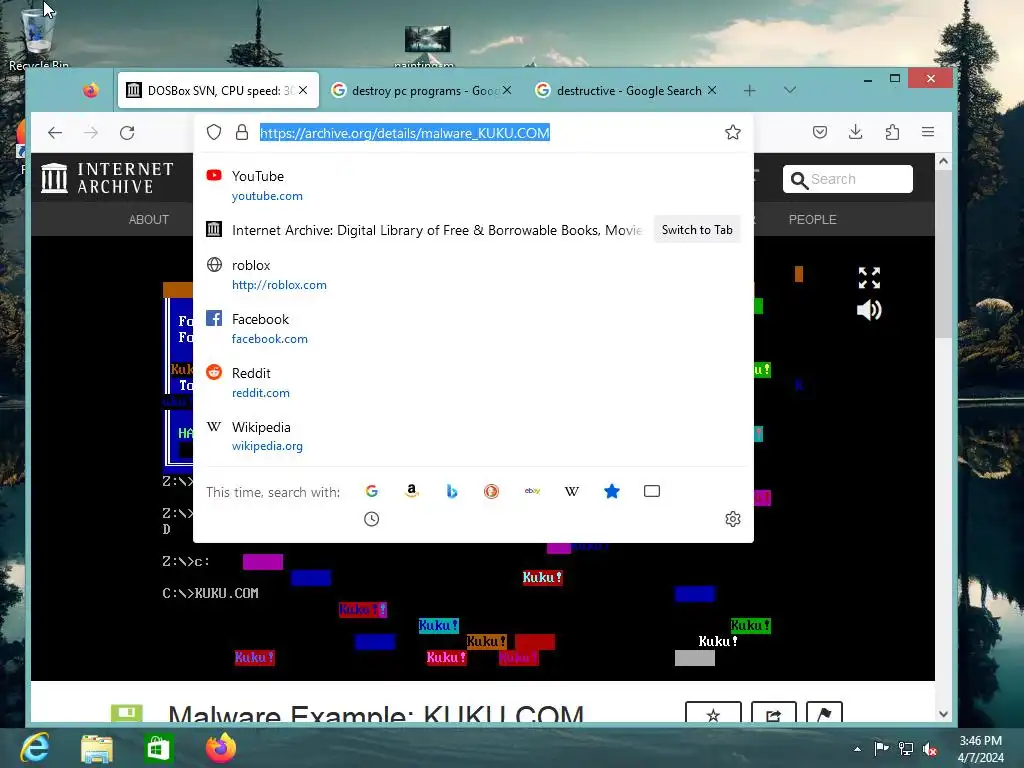
Task: Switch to destructive Google Search tab
Action: [627, 91]
